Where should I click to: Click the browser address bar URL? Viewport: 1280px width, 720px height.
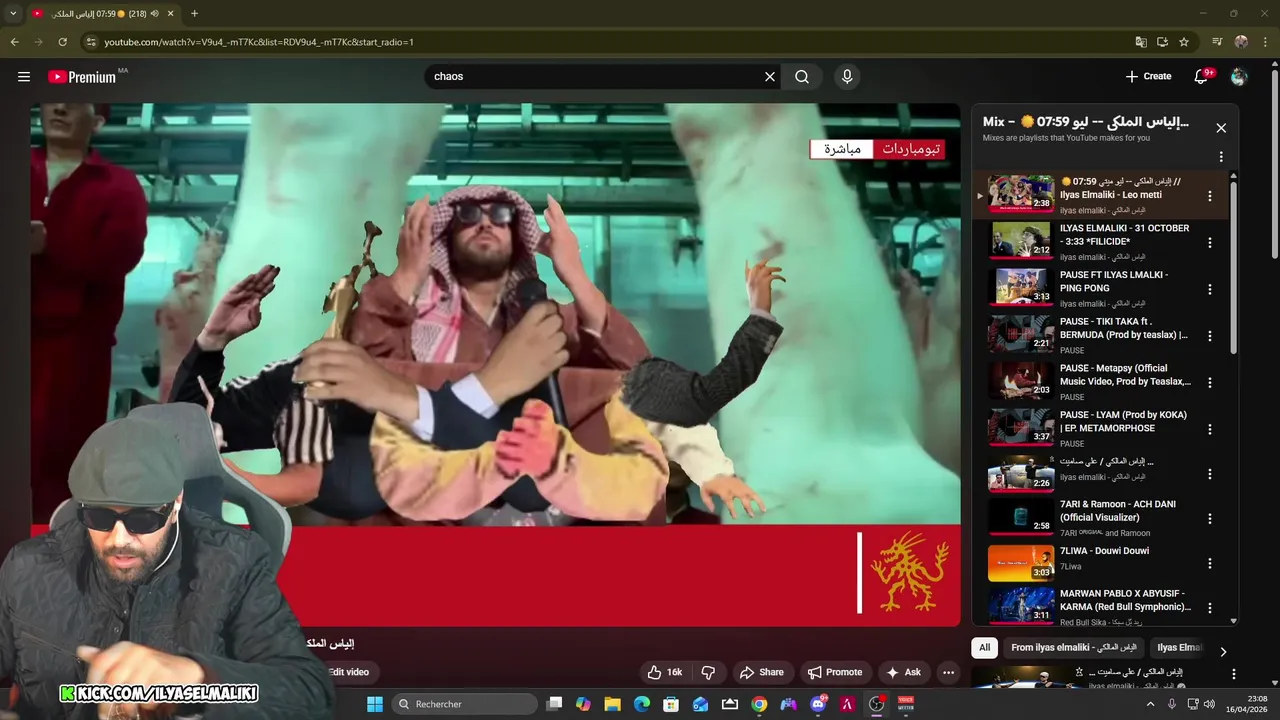[259, 42]
